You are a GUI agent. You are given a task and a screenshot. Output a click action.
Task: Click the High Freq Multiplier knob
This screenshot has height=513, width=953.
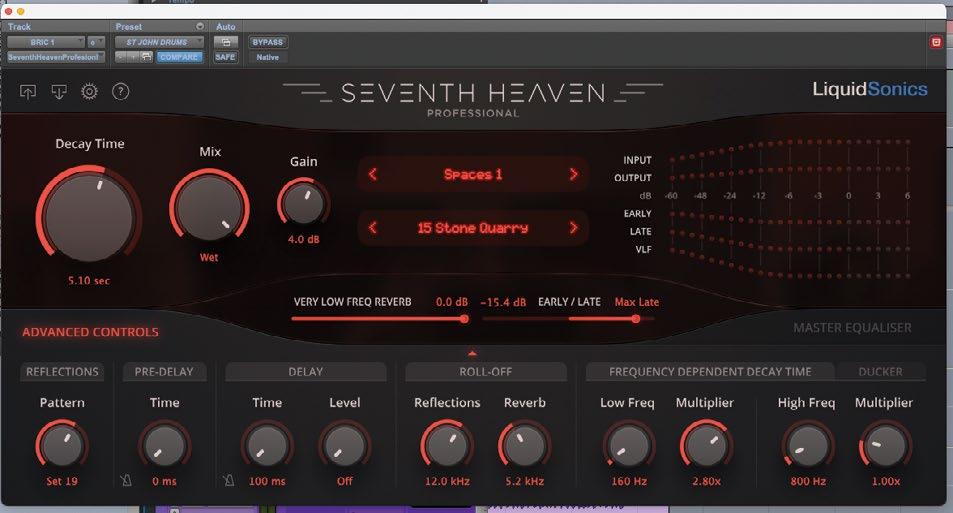tap(886, 447)
